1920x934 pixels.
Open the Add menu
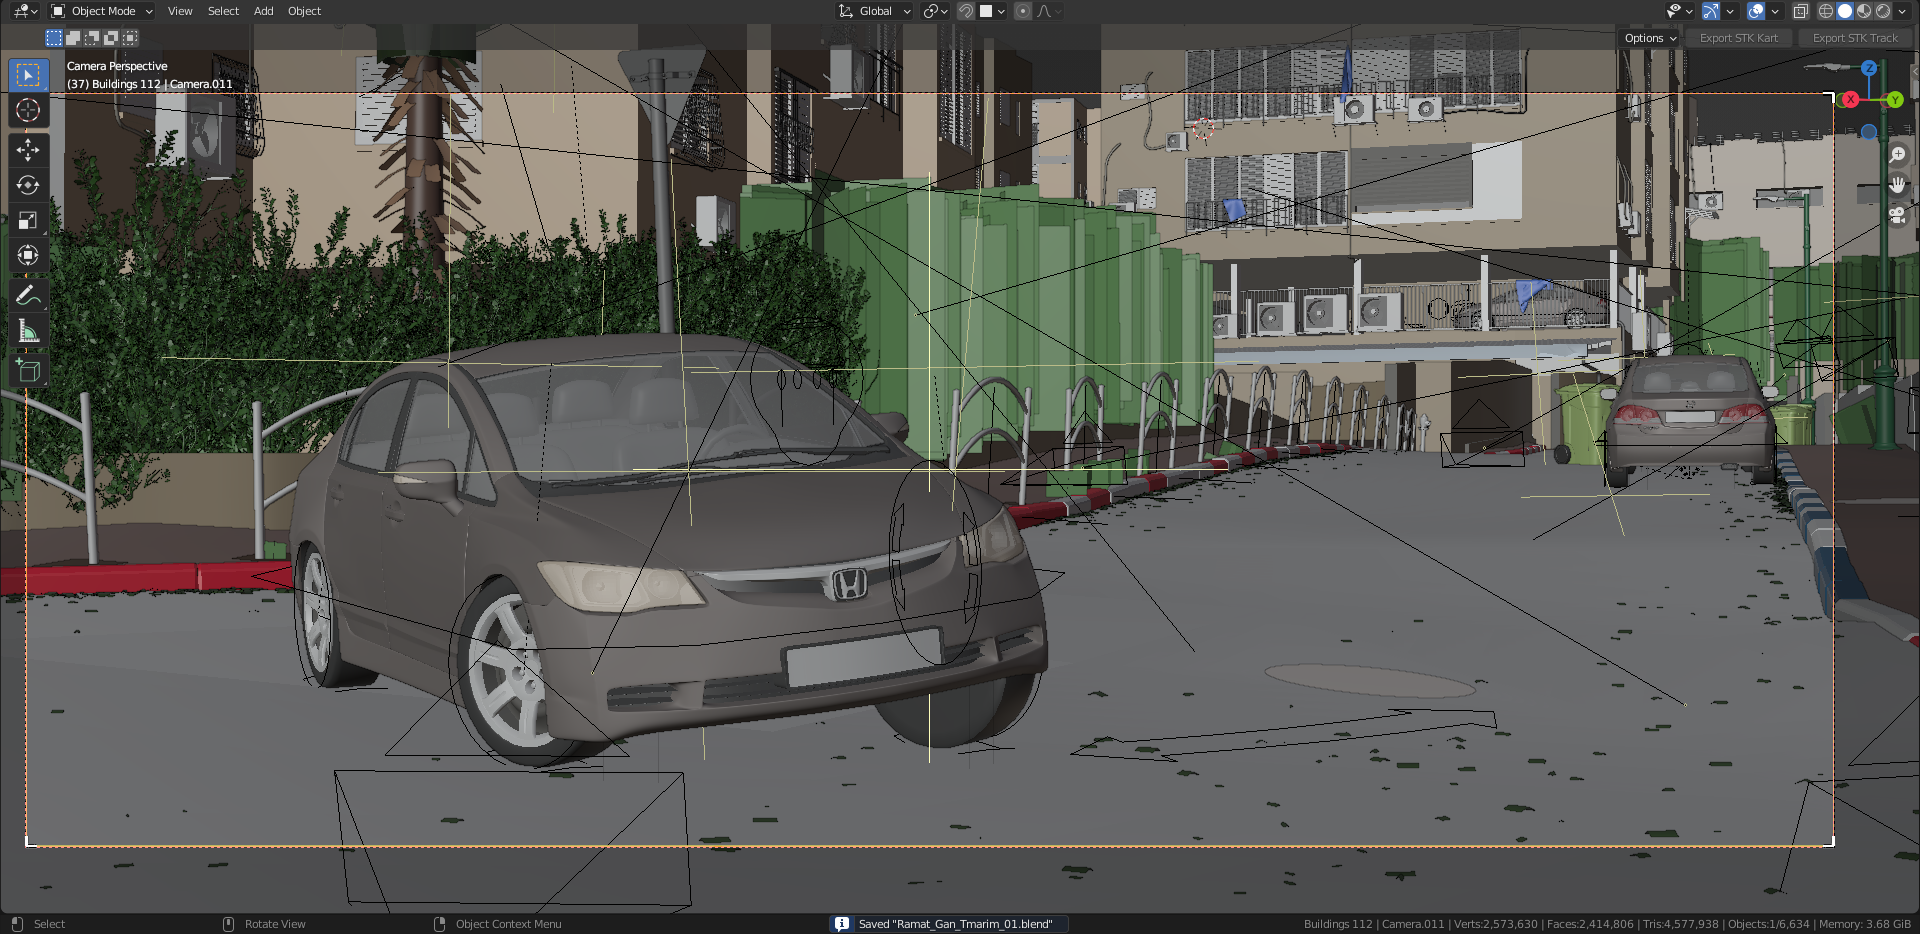[263, 11]
